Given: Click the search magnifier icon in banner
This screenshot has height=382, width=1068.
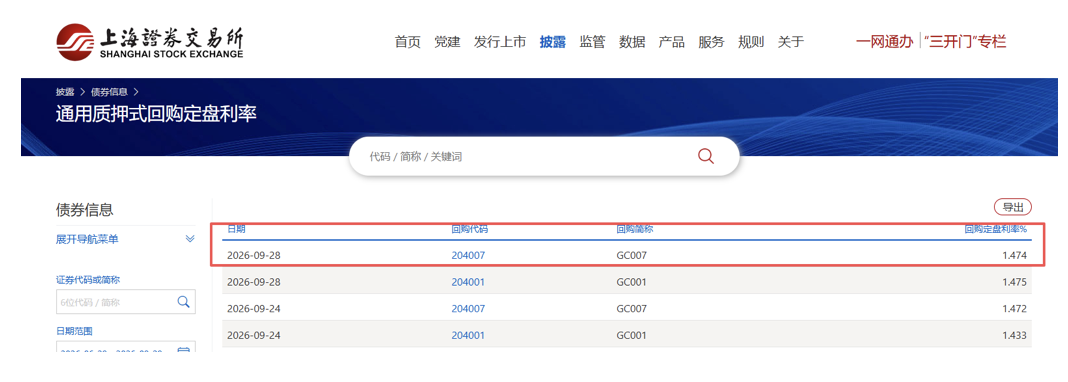Looking at the screenshot, I should pyautogui.click(x=706, y=156).
